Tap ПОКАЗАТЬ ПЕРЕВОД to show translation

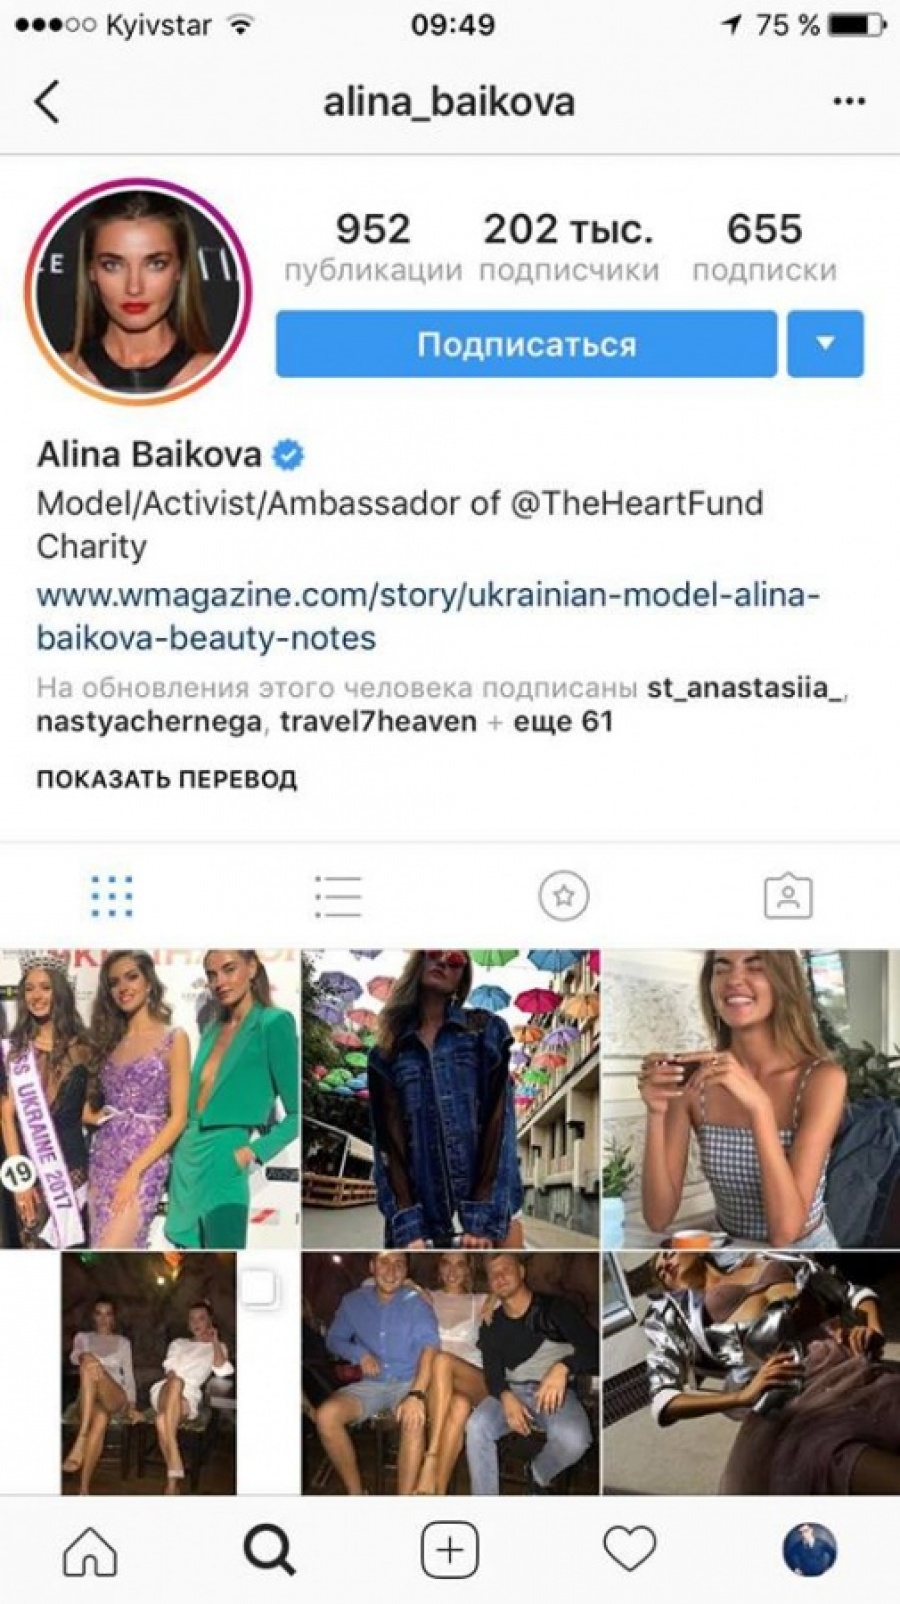tap(167, 779)
